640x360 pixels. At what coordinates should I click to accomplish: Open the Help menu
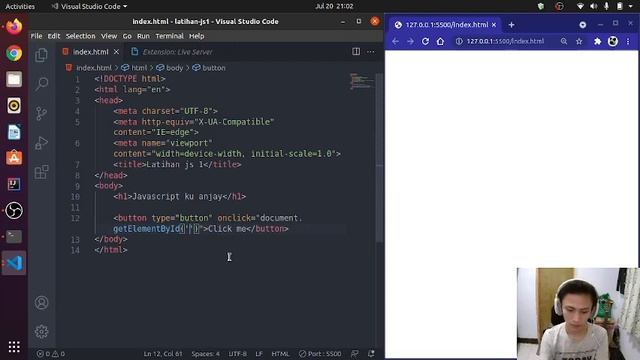tap(196, 36)
